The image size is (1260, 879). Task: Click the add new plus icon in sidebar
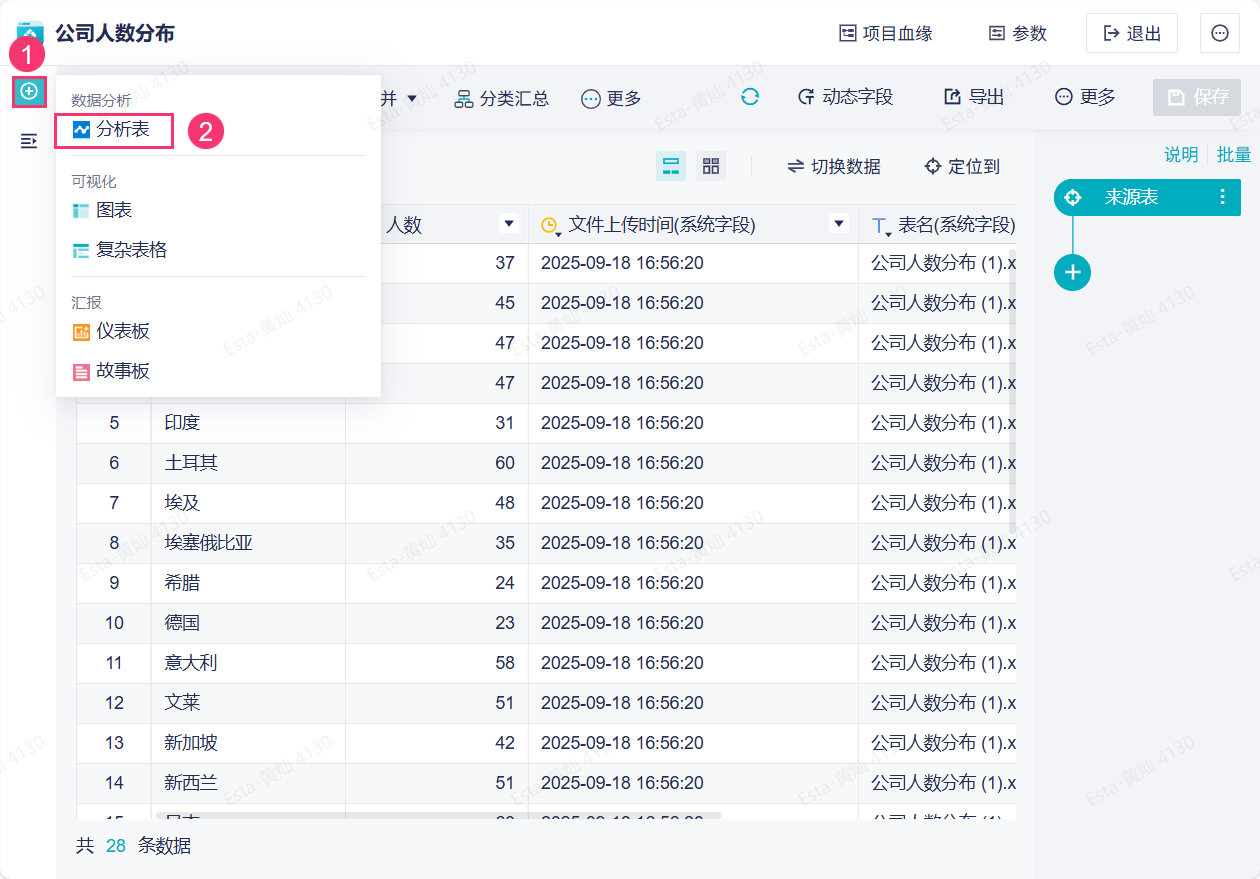[x=29, y=91]
